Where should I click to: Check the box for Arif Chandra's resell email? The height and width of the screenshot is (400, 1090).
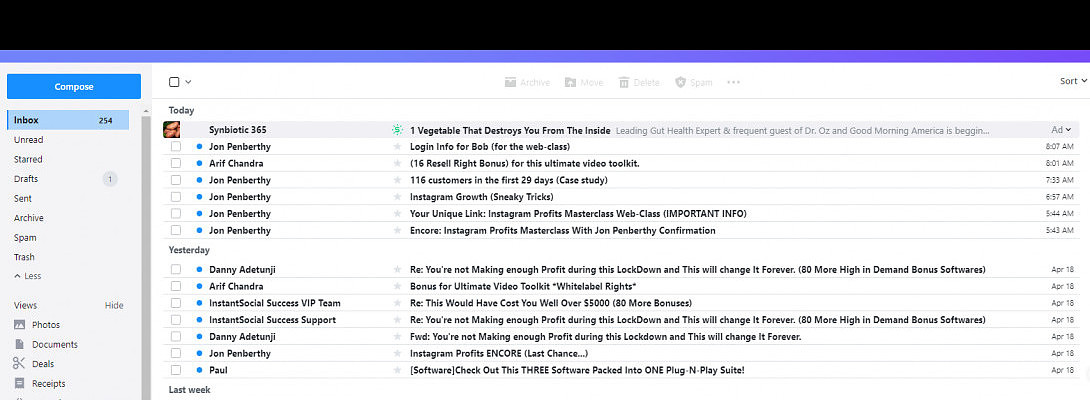coord(176,163)
